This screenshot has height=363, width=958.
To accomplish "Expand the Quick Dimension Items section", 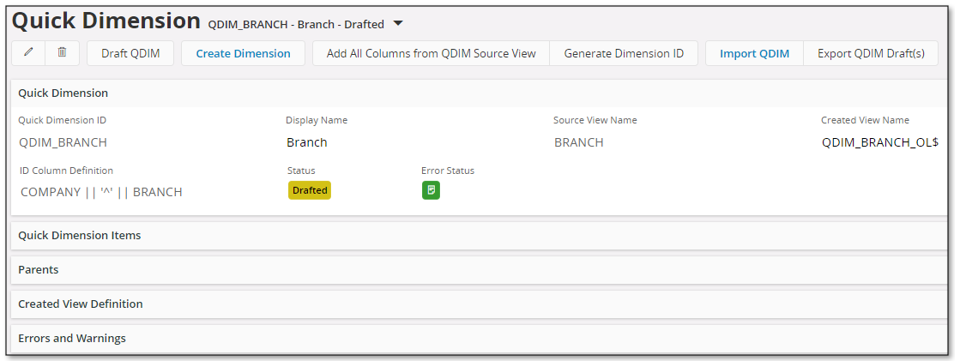I will [x=480, y=235].
